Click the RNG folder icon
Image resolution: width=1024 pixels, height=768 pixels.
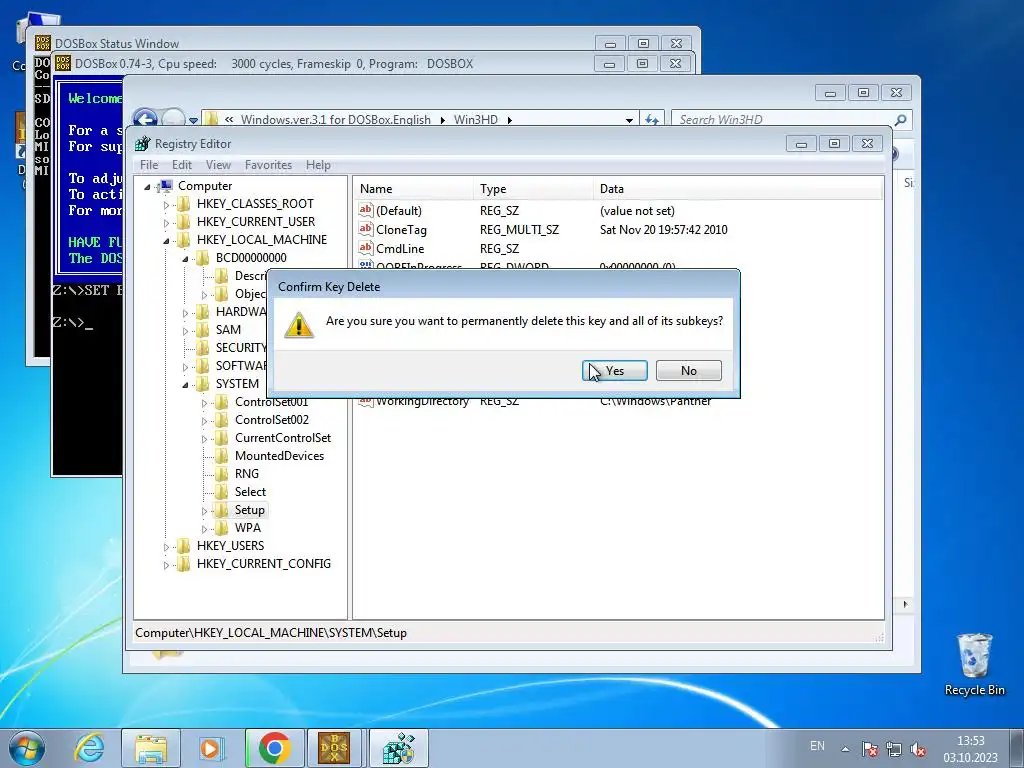tap(222, 473)
